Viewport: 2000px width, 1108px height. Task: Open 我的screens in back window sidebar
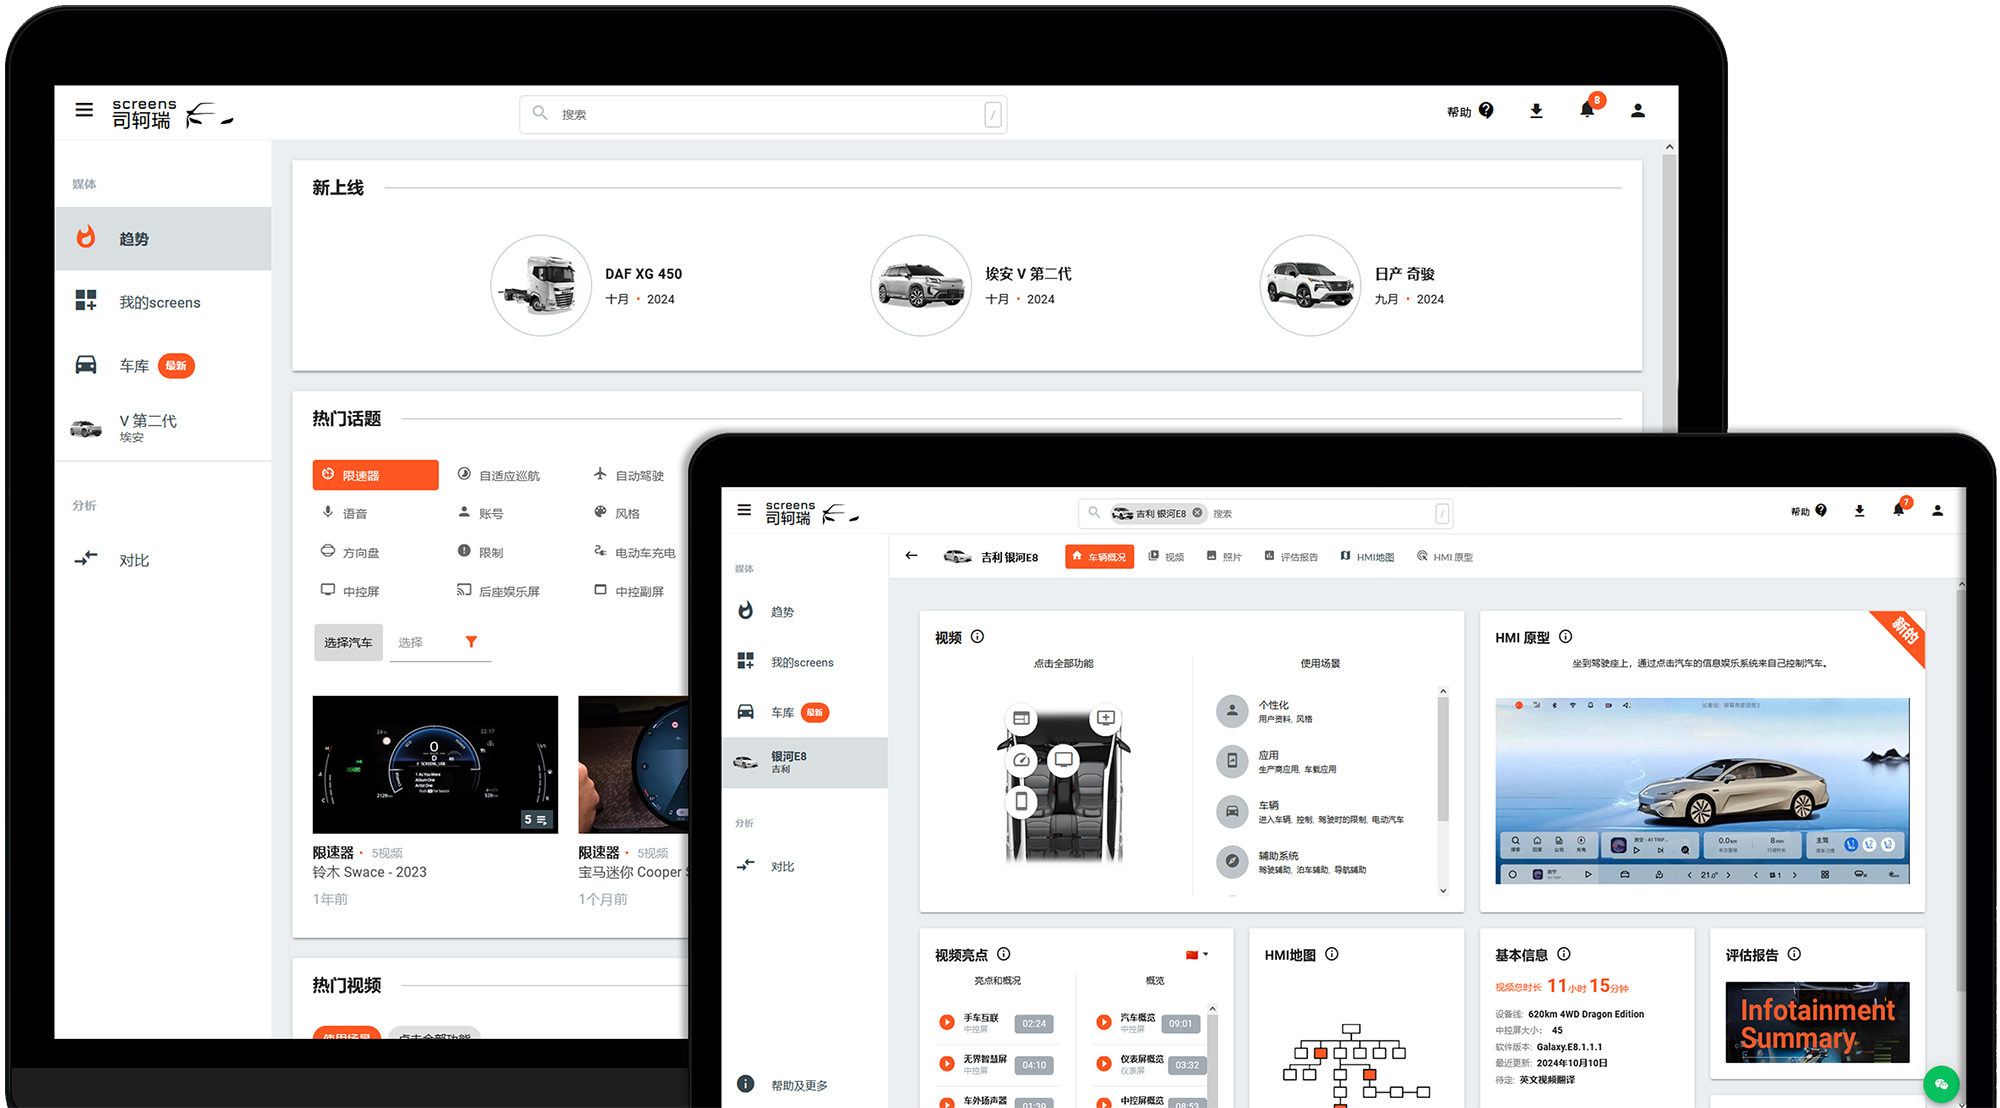tap(163, 302)
